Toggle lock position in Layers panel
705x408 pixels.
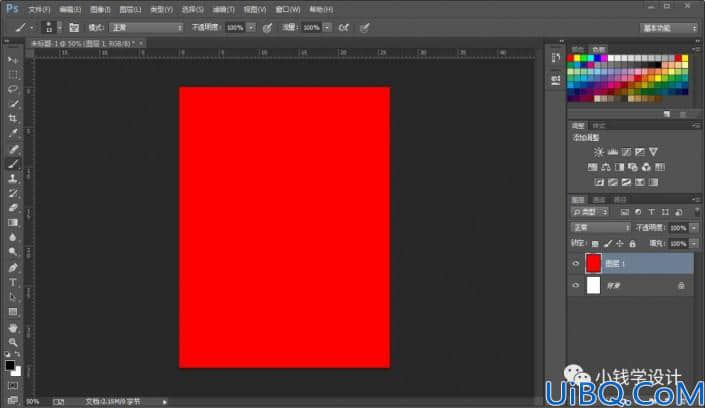click(620, 244)
